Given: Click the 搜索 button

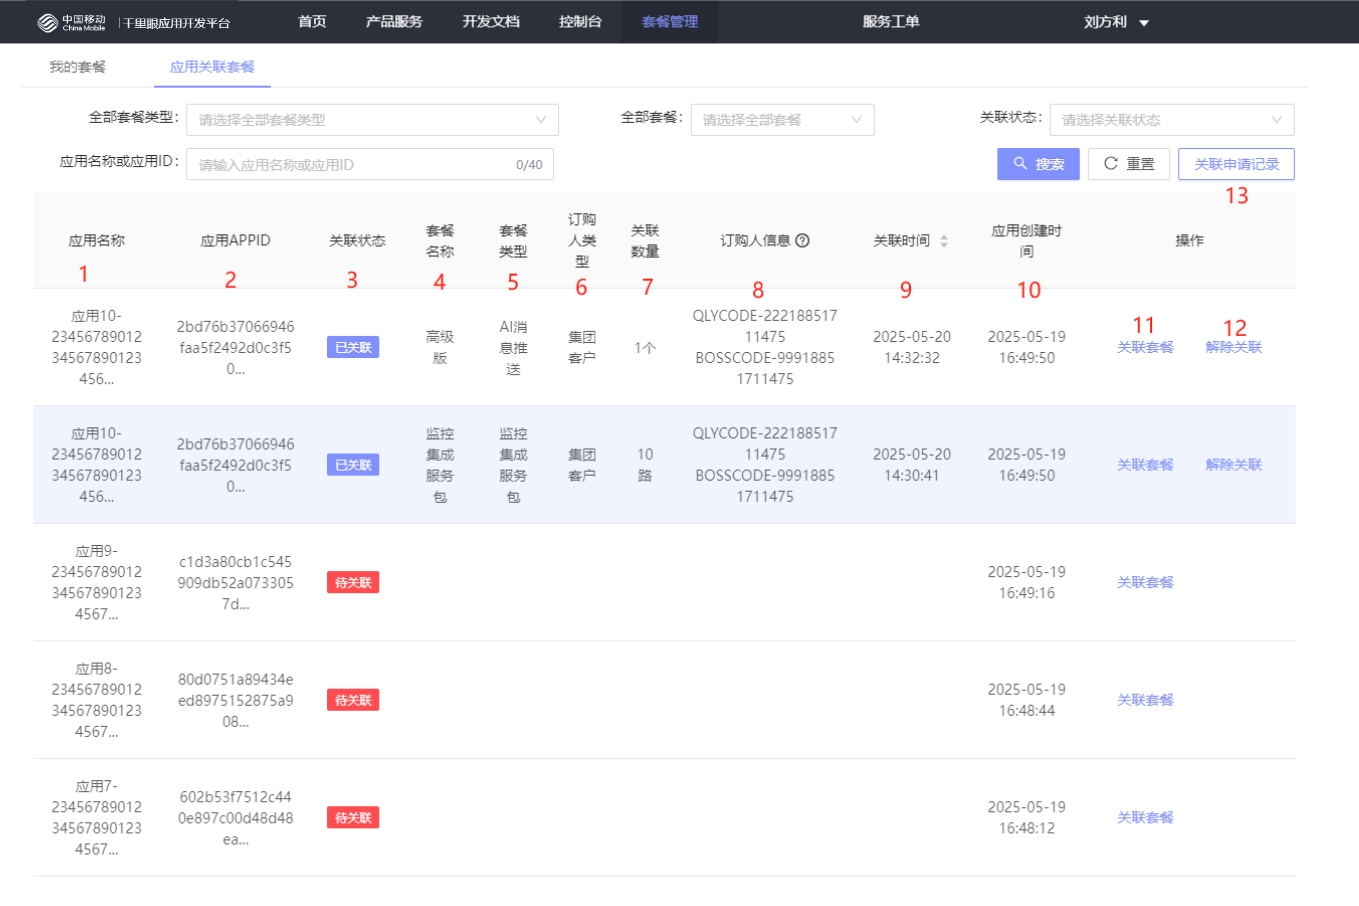Looking at the screenshot, I should coord(1038,164).
